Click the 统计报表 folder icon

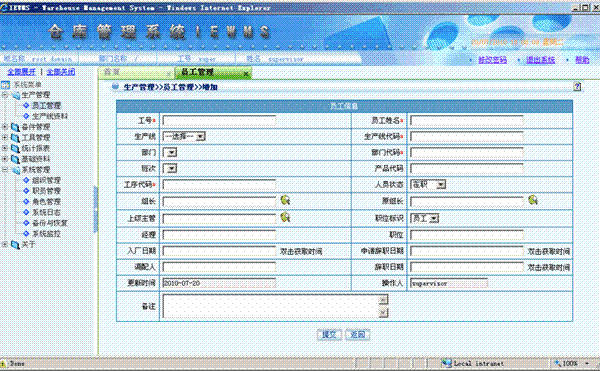point(15,148)
